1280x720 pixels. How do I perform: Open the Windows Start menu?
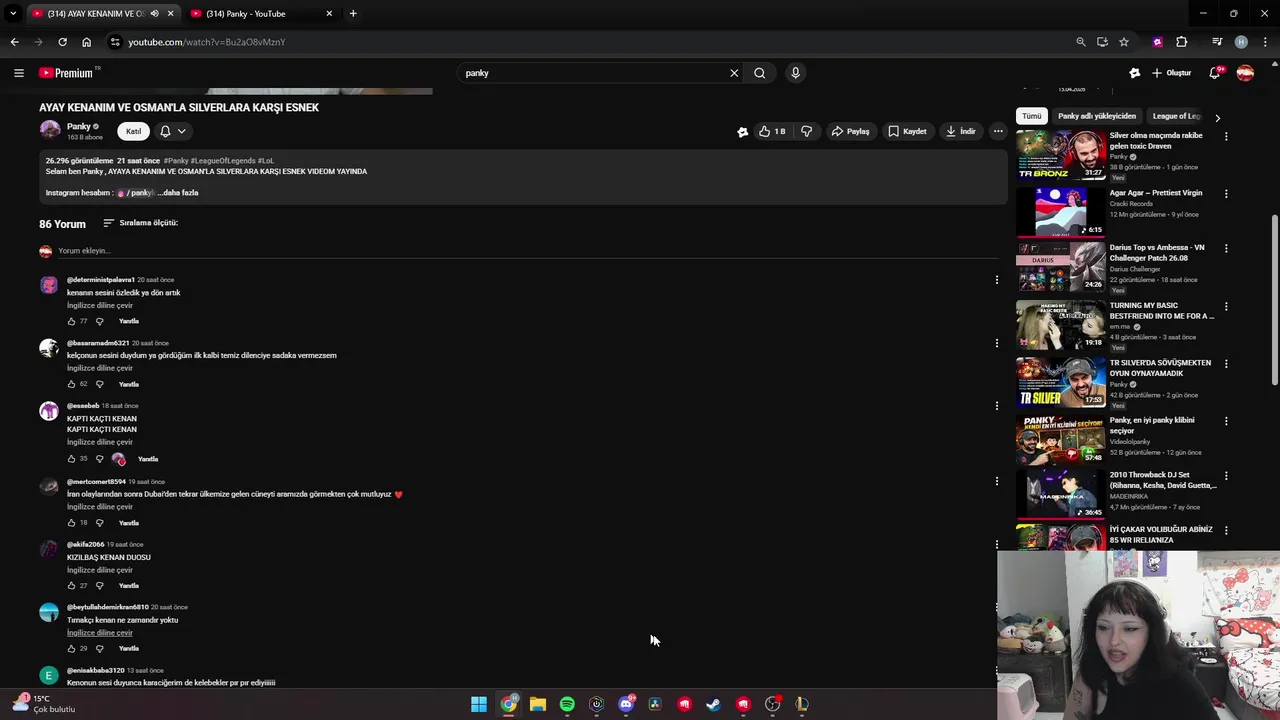point(479,704)
